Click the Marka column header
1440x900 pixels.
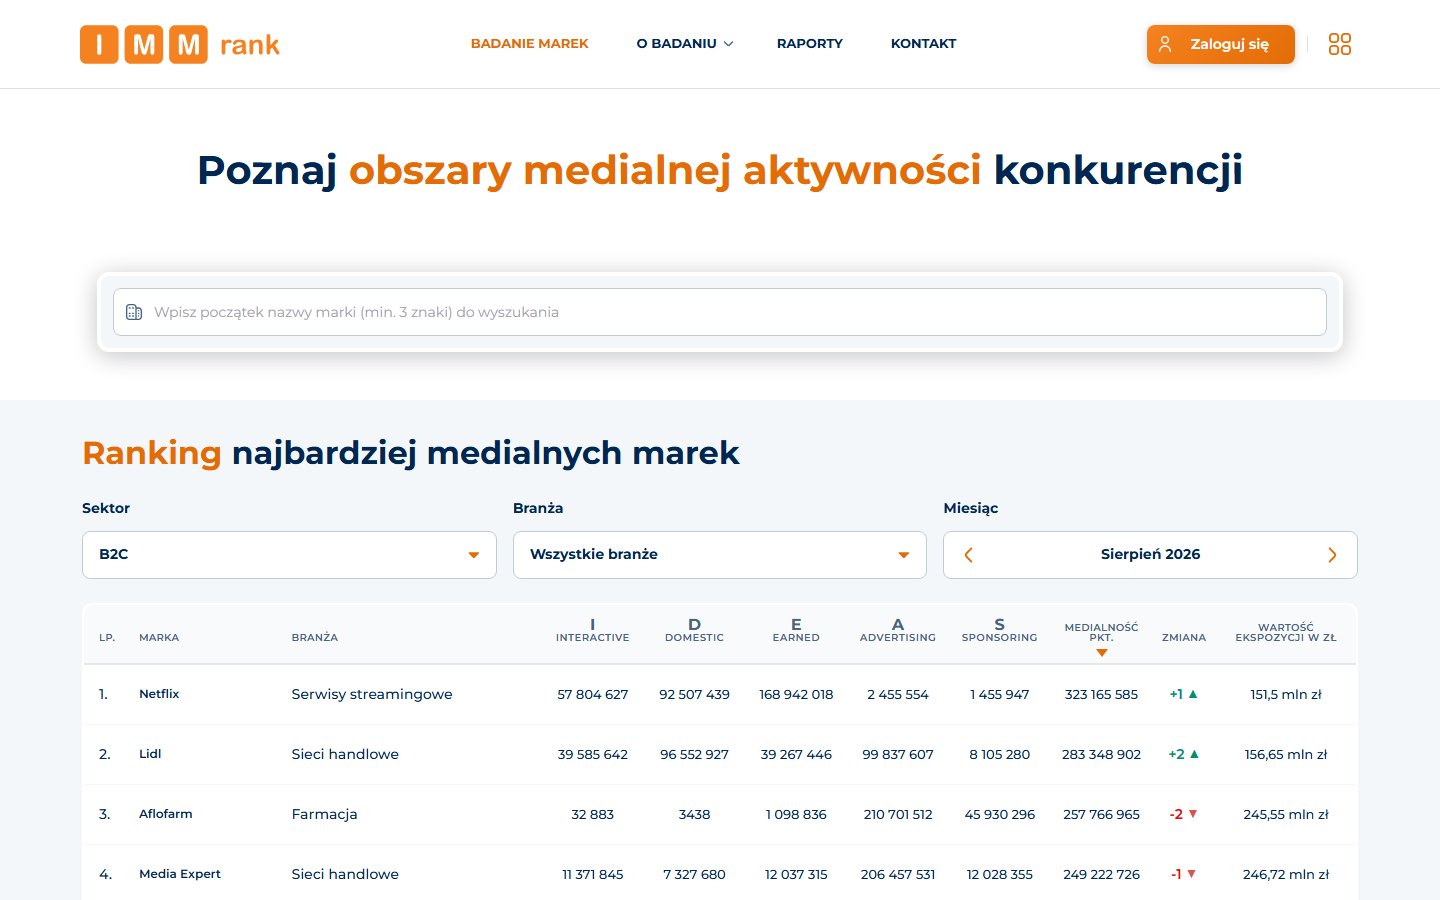(159, 638)
